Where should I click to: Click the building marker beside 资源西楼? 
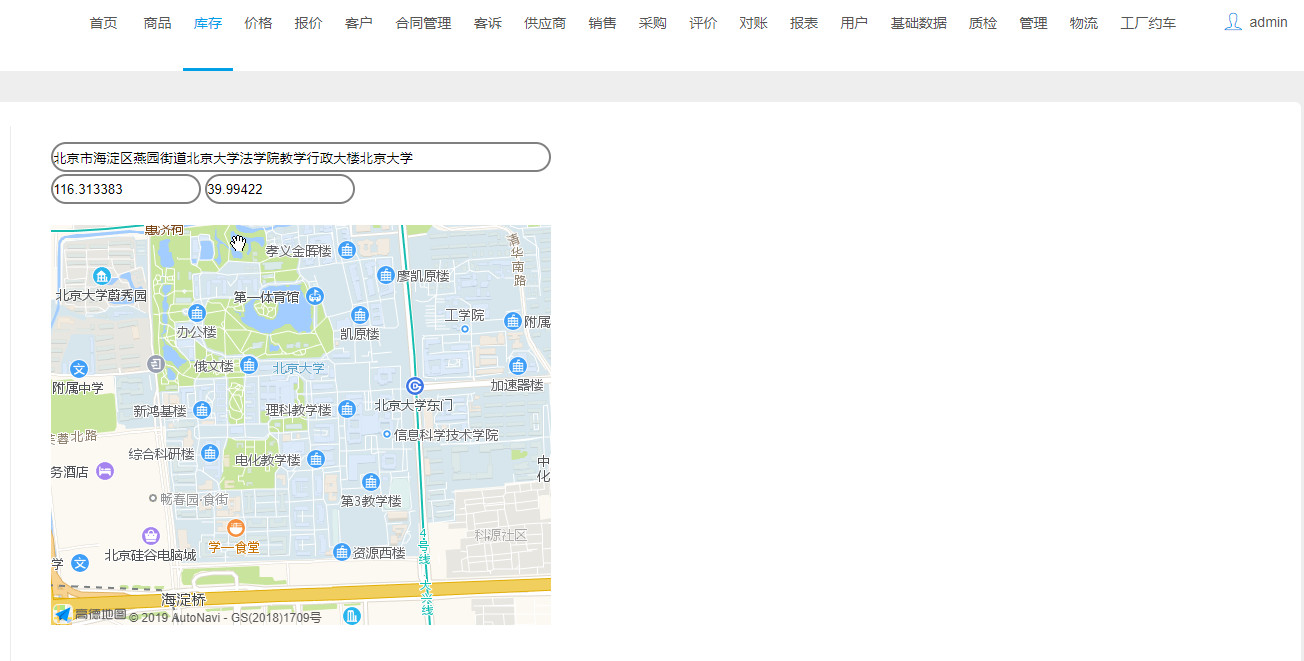[341, 553]
